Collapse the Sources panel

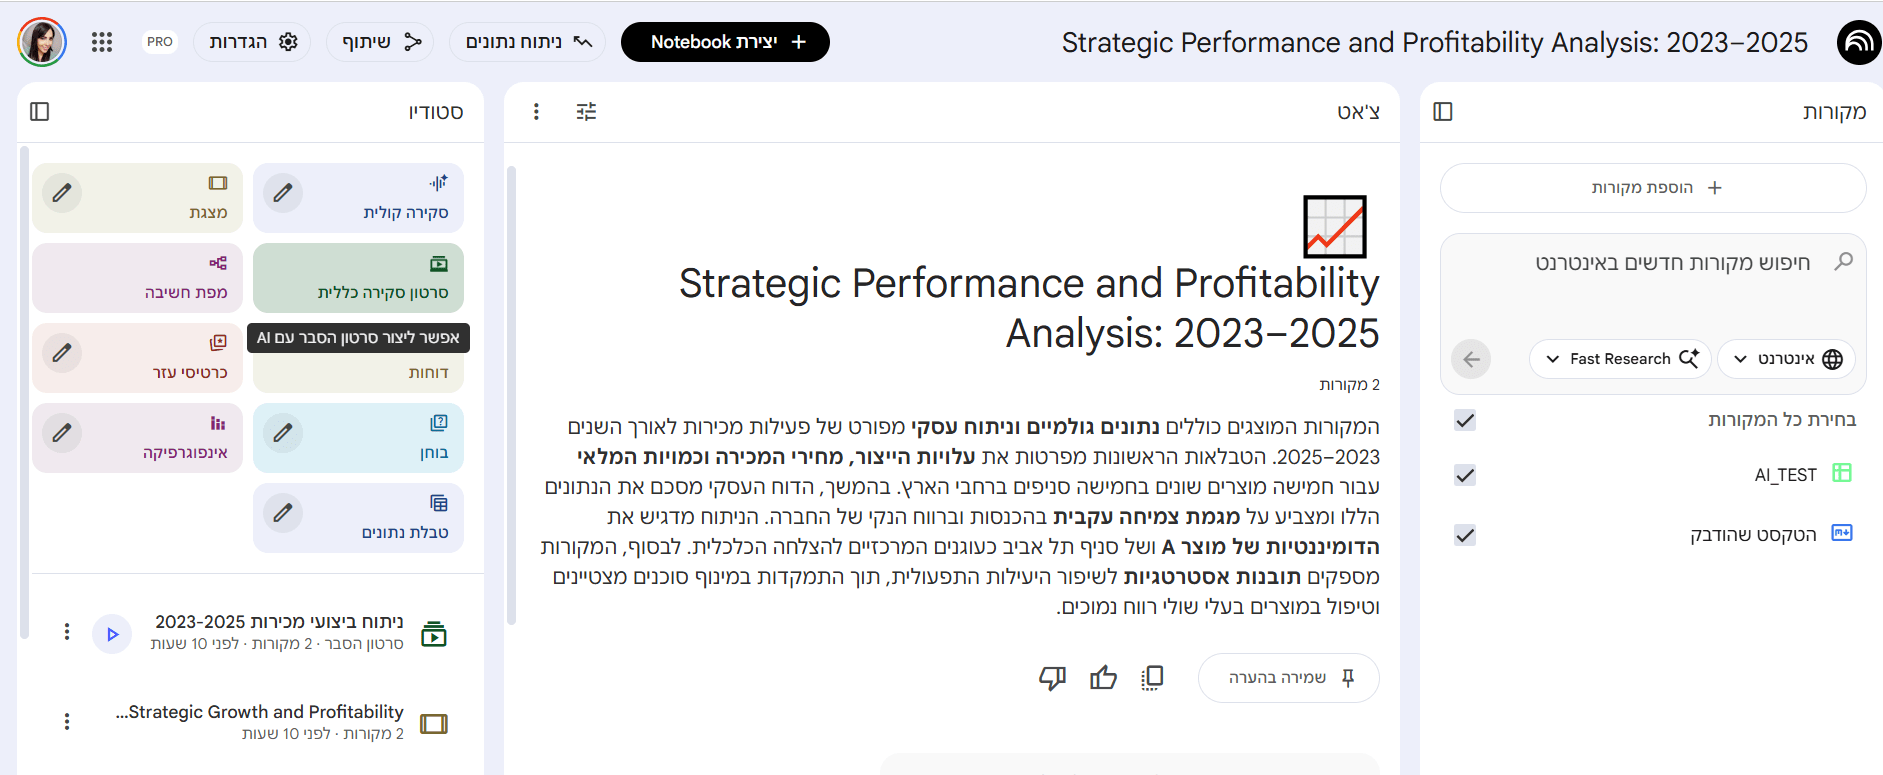(1443, 111)
